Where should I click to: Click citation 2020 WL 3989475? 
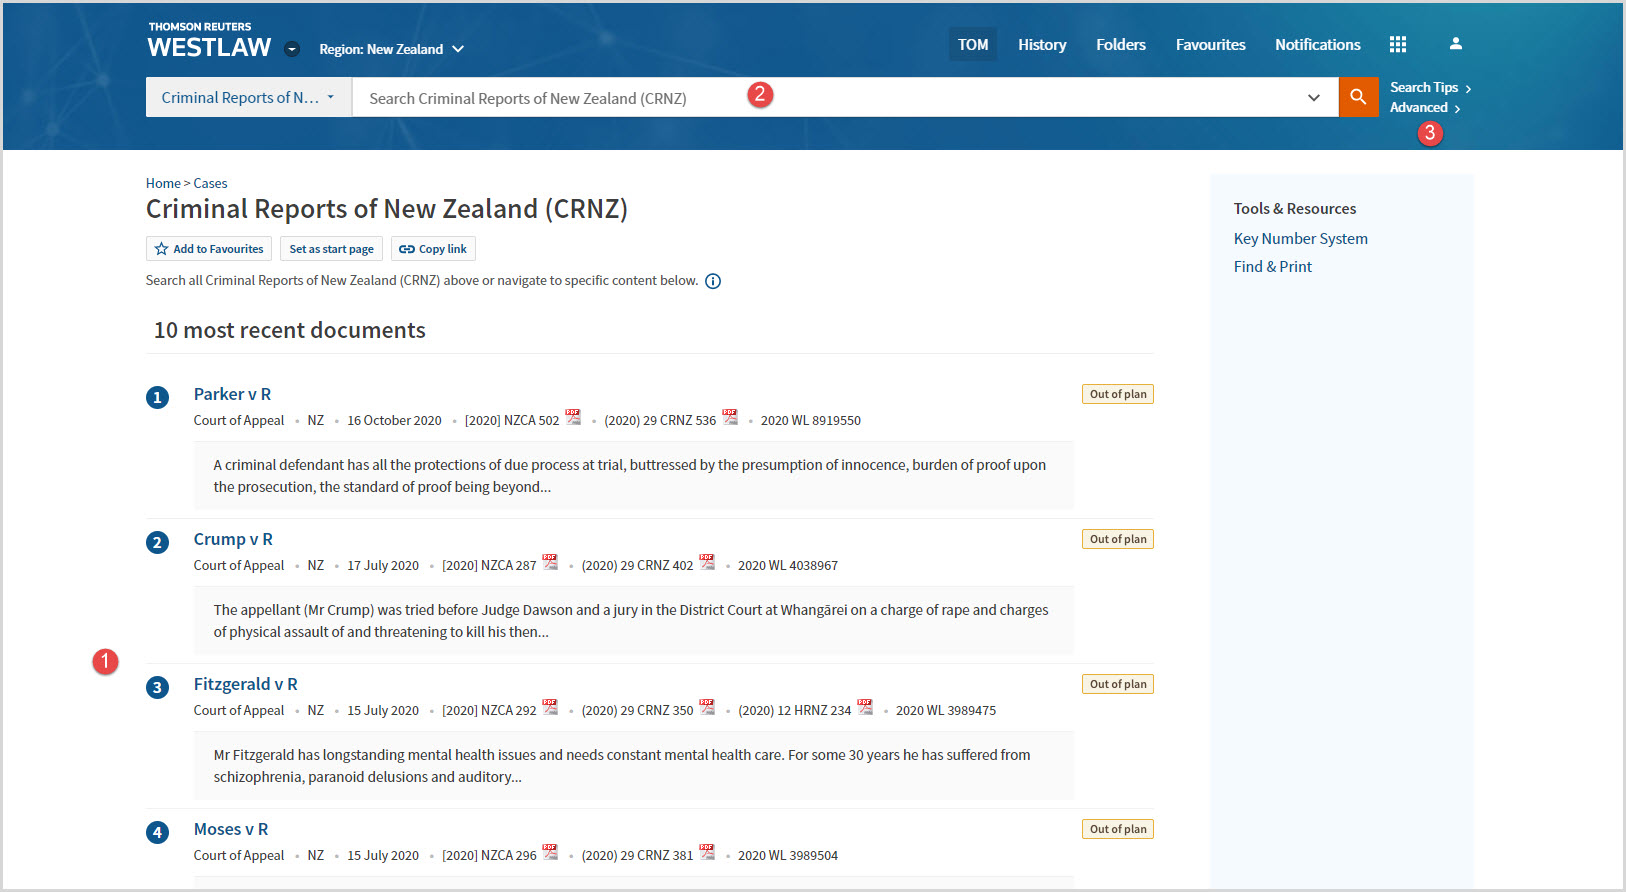click(946, 711)
